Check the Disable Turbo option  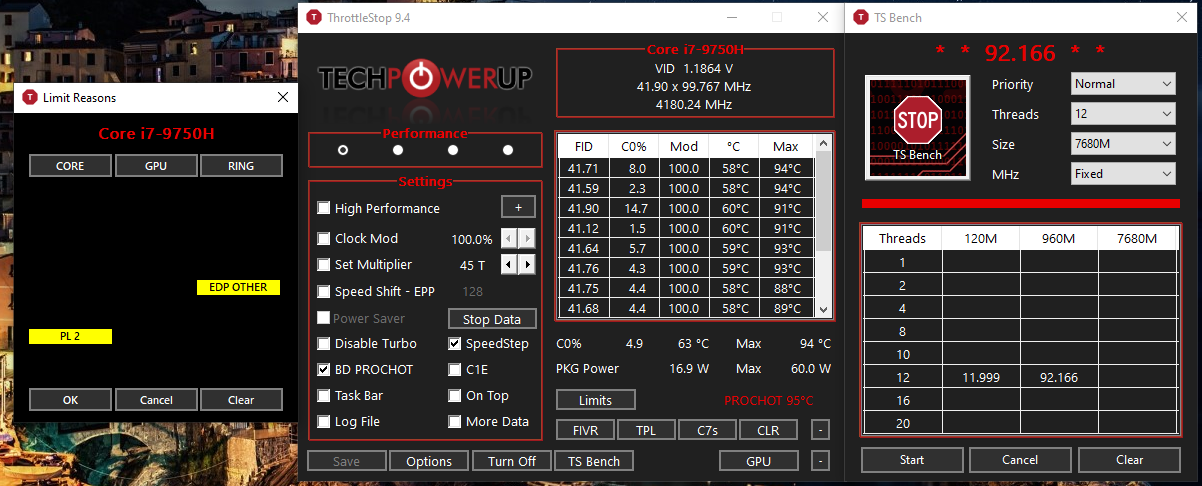tap(323, 343)
